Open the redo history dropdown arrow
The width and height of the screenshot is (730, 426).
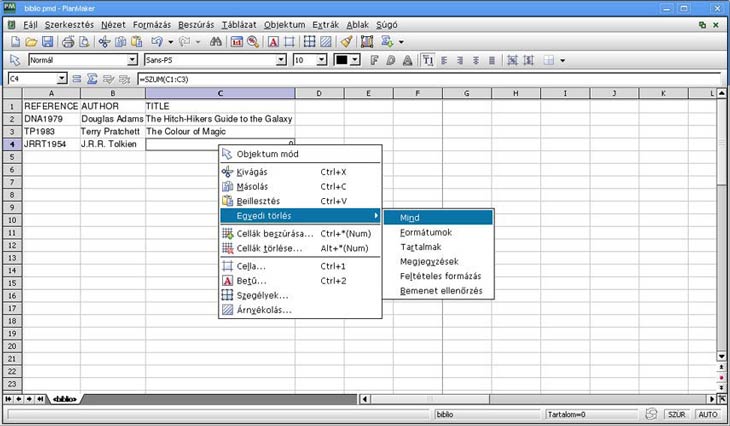198,42
